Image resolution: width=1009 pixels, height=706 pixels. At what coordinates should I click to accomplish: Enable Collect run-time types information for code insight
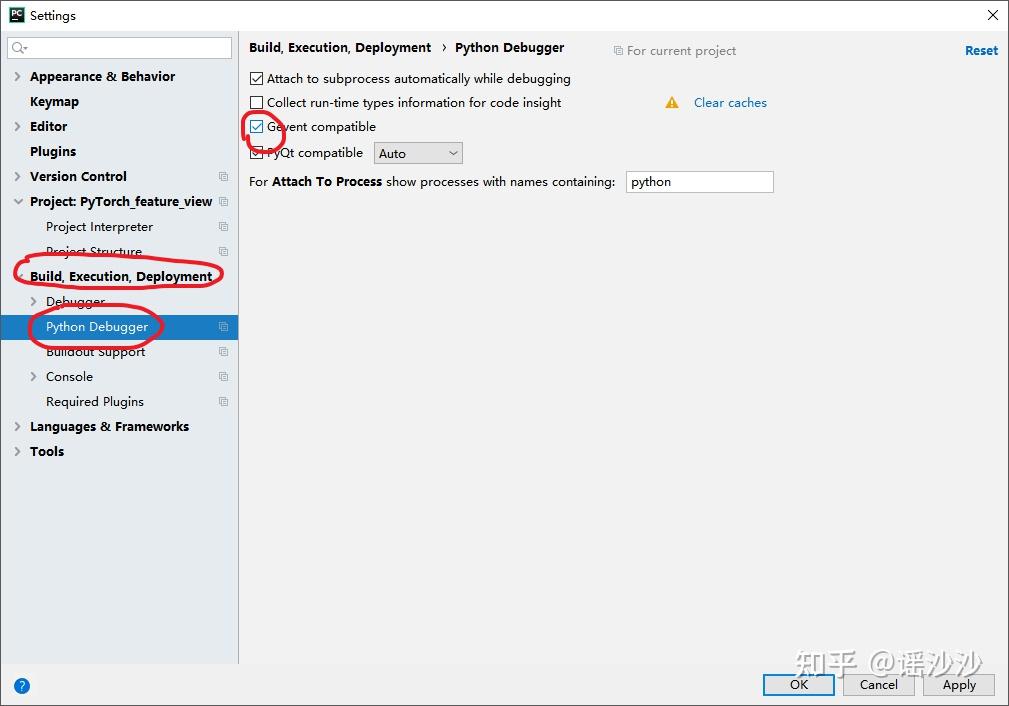pos(257,102)
